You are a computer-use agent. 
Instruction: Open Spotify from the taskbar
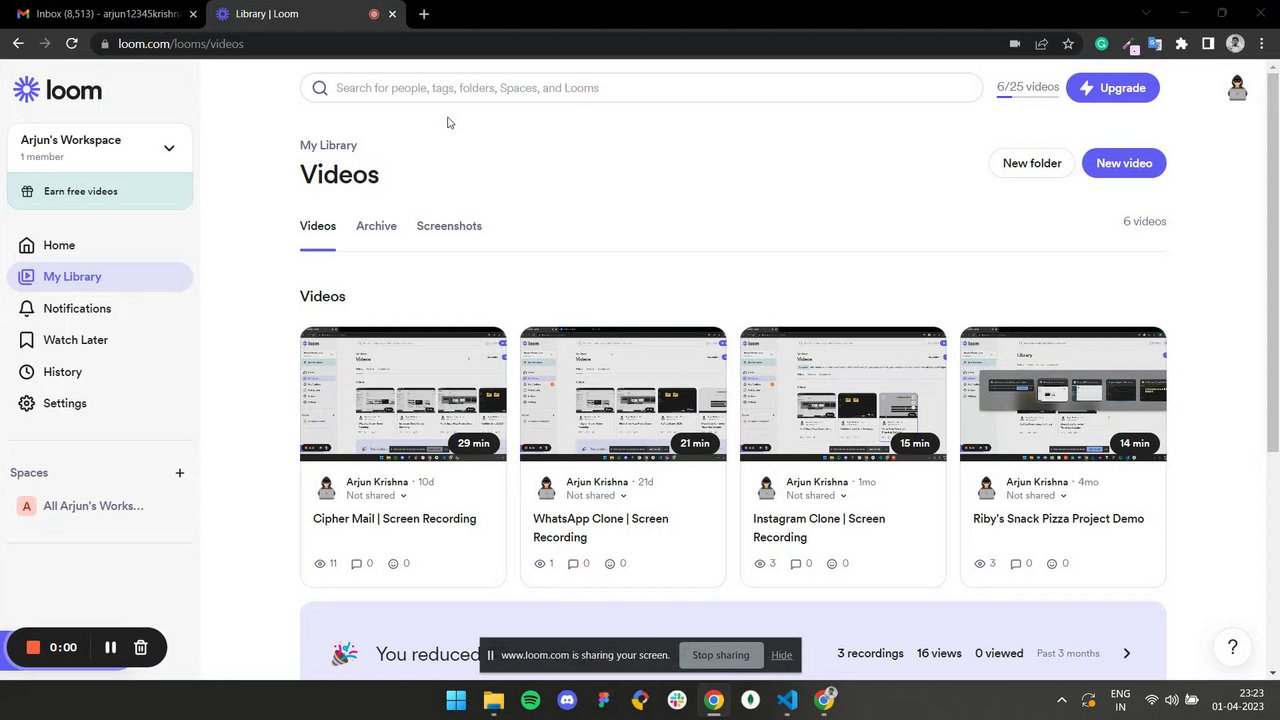(530, 700)
